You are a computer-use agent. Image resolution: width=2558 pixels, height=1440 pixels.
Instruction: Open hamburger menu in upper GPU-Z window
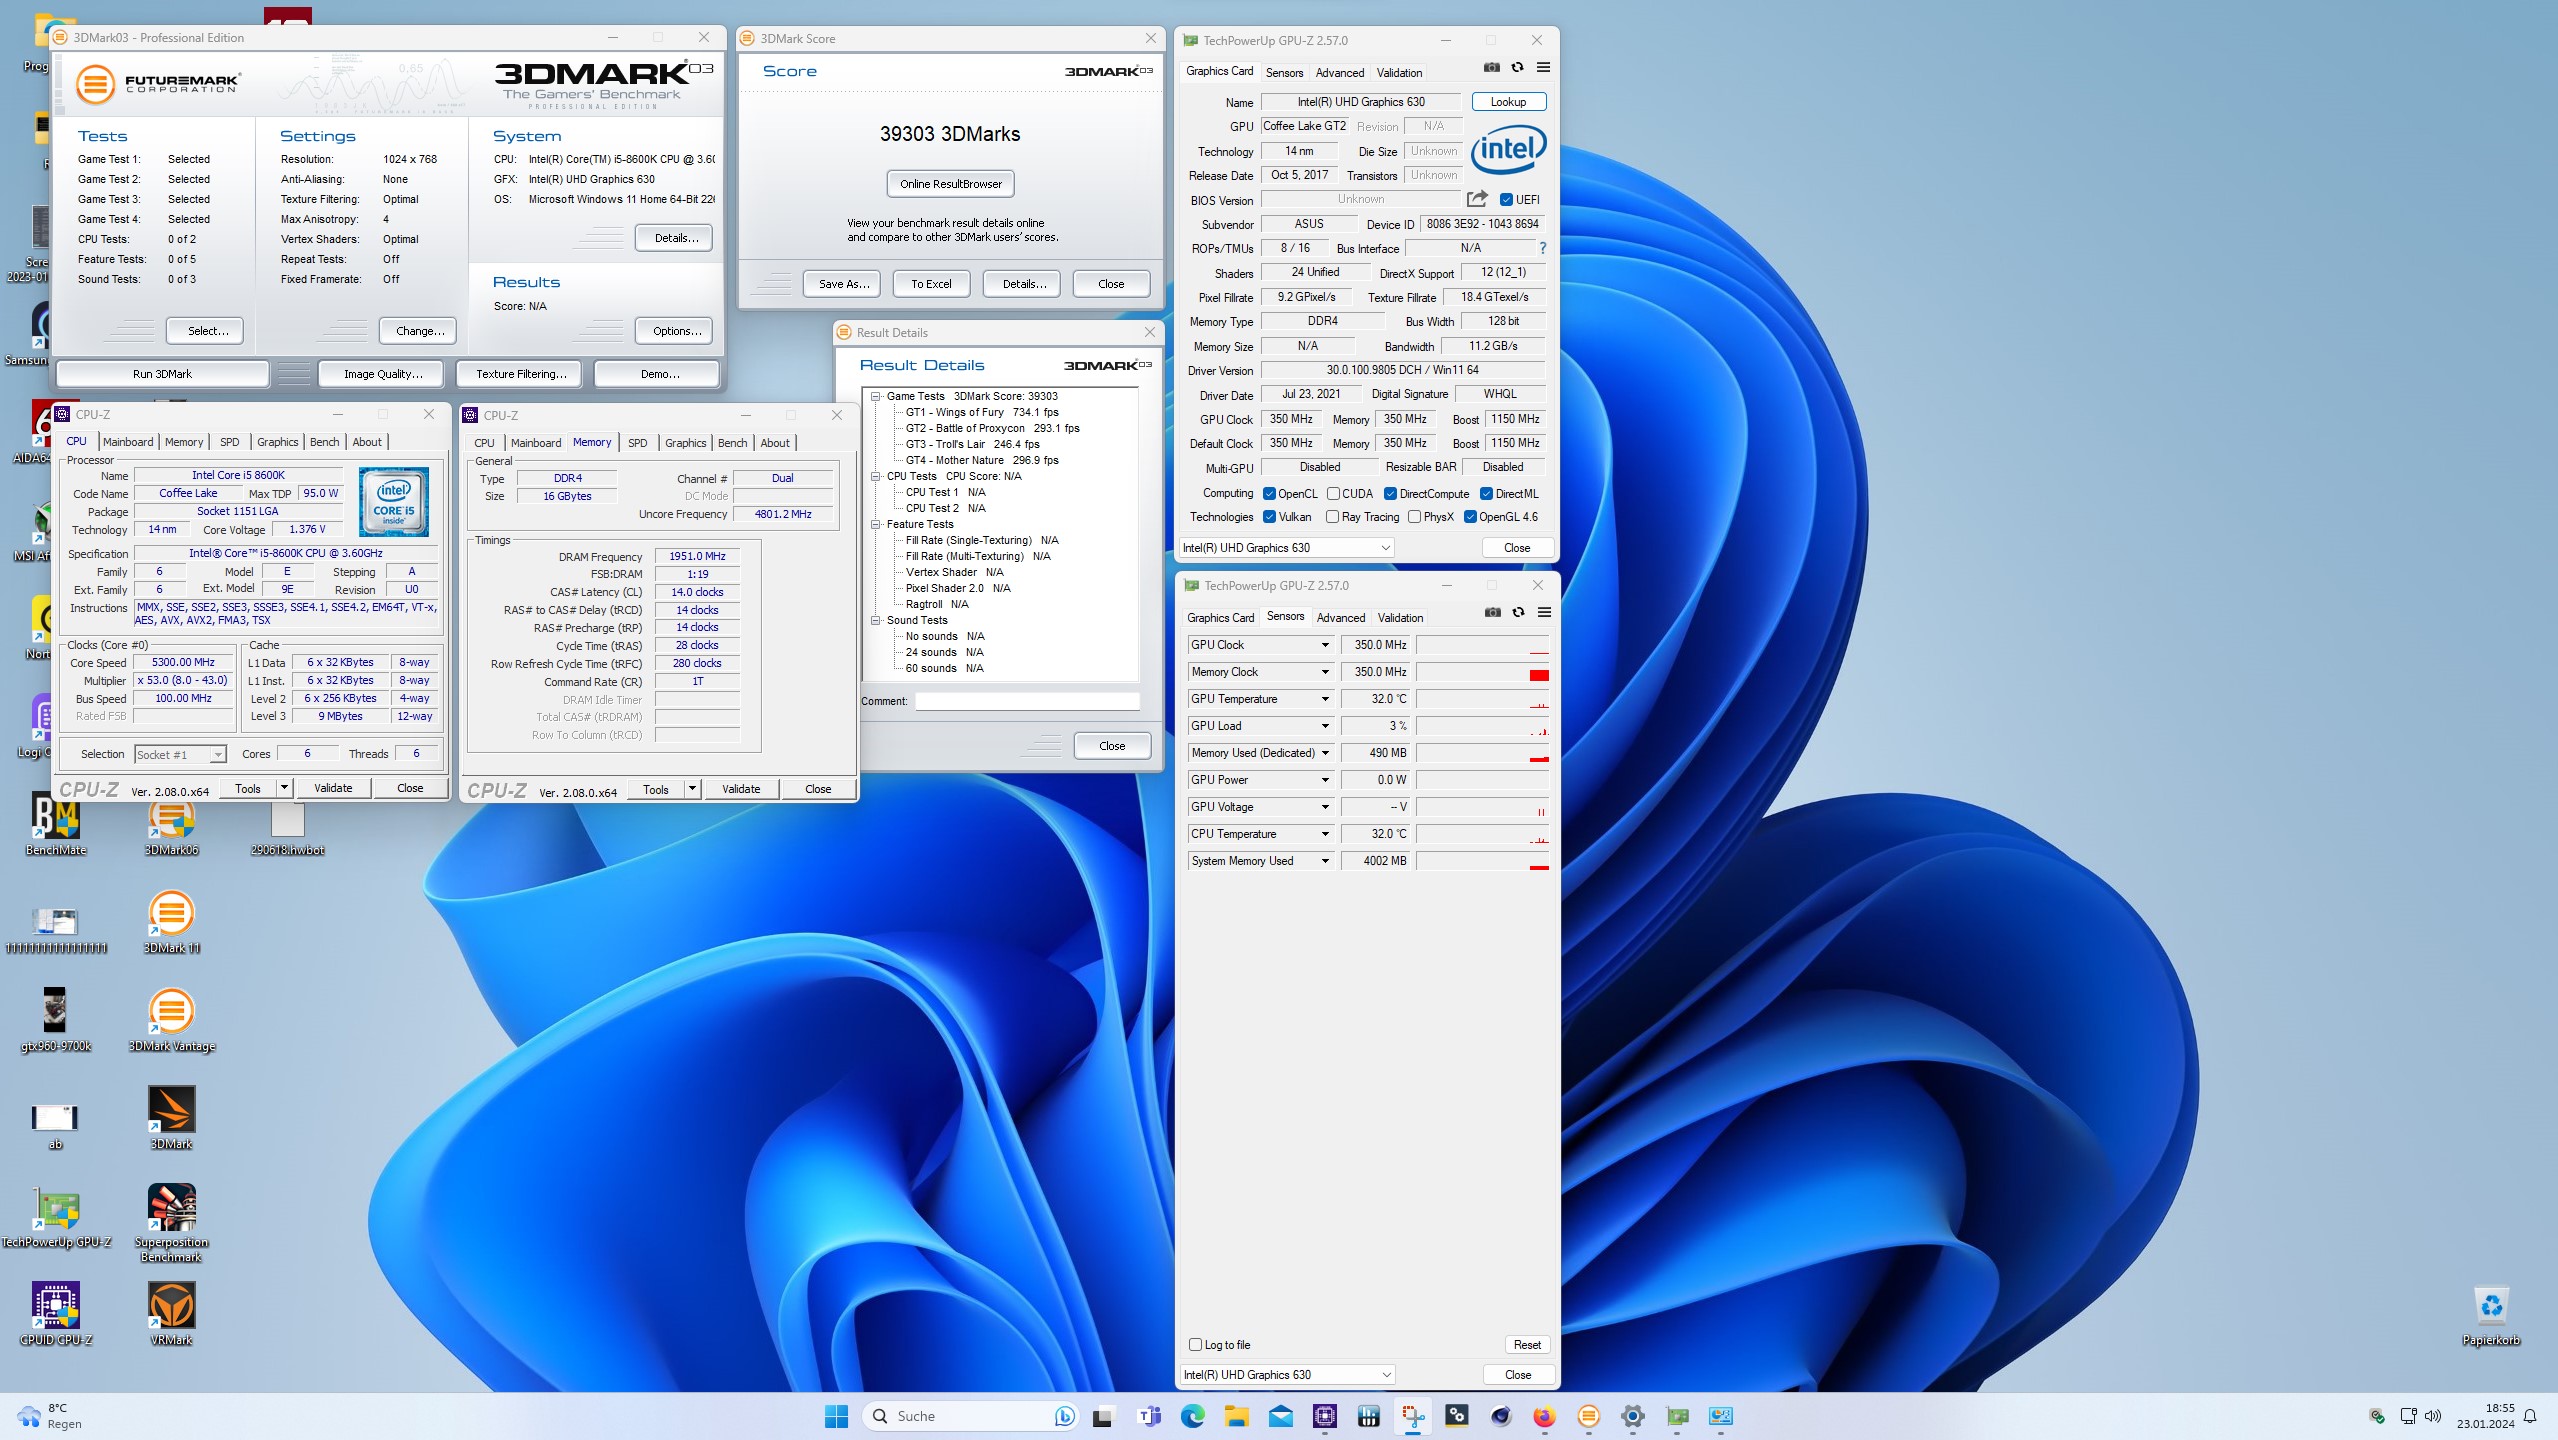[x=1543, y=68]
